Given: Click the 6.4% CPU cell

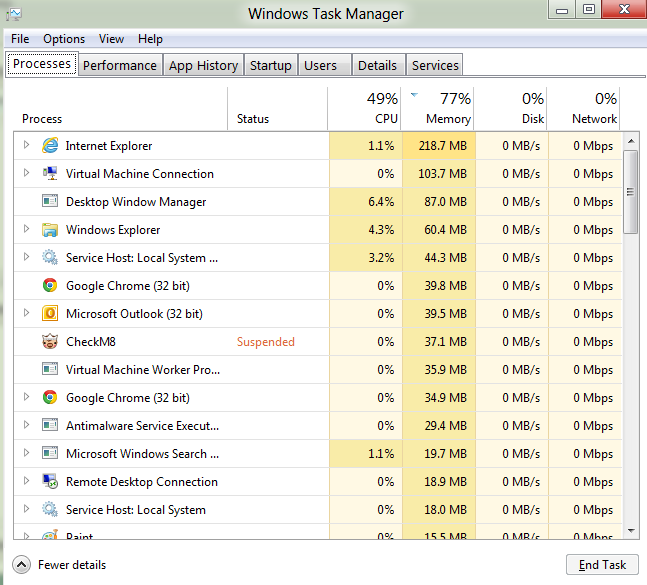Looking at the screenshot, I should coord(366,202).
